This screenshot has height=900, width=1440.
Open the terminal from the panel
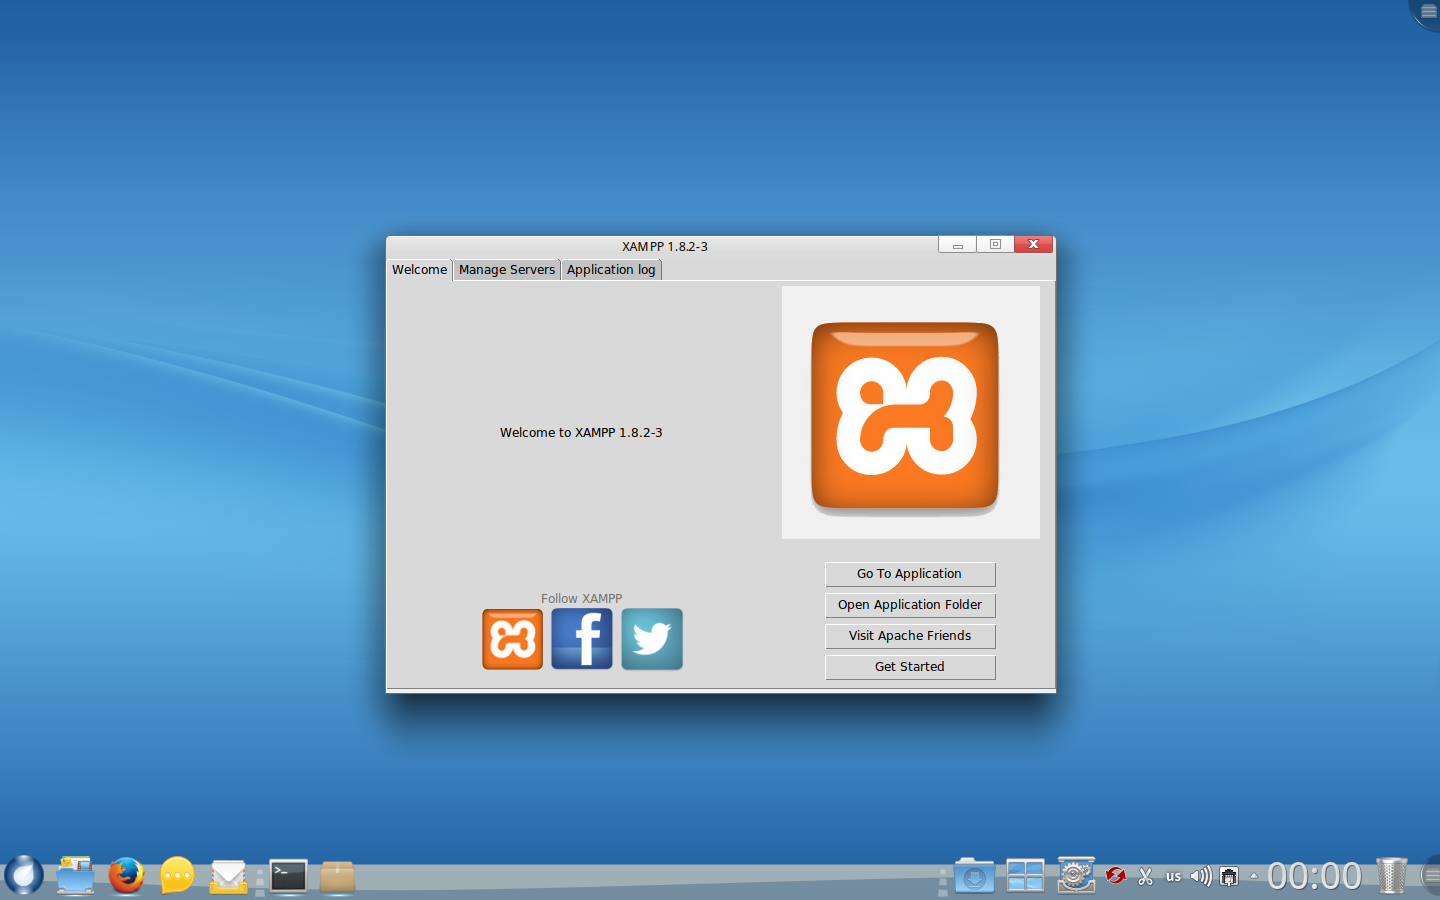[288, 877]
